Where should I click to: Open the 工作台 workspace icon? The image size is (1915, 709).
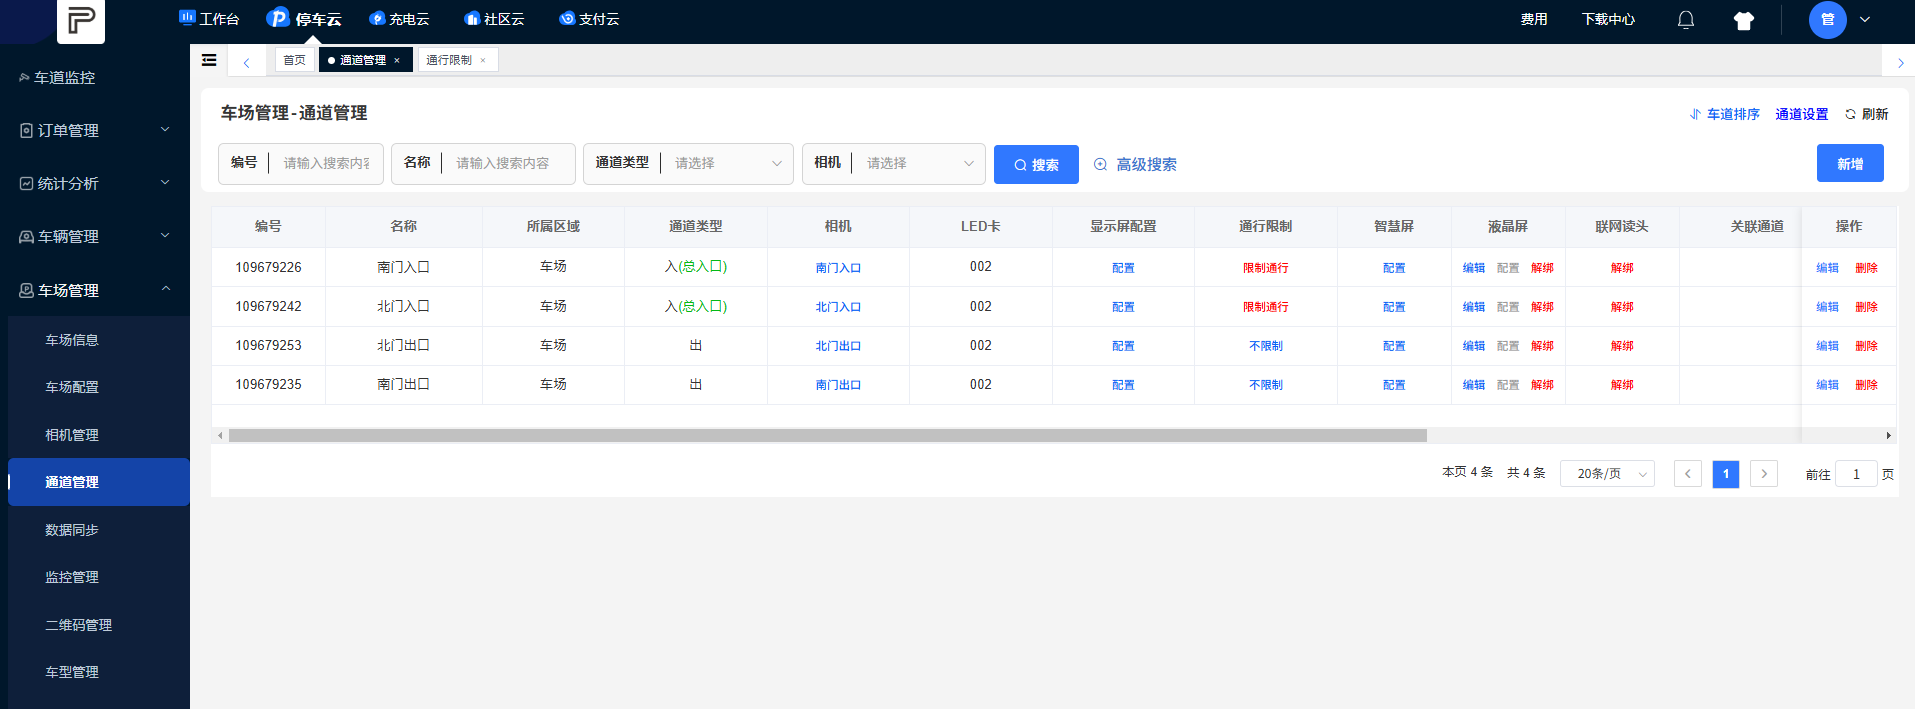point(187,18)
